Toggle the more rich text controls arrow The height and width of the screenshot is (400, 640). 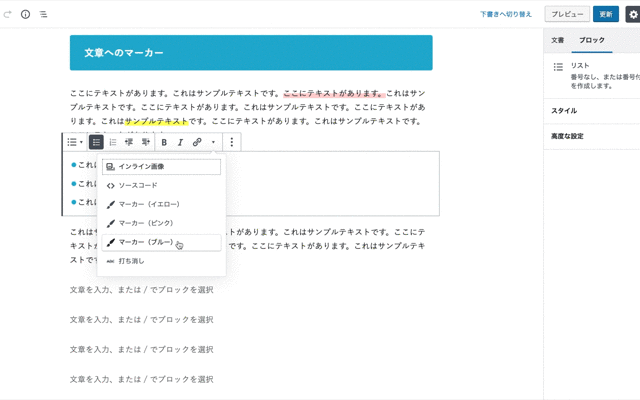(213, 142)
